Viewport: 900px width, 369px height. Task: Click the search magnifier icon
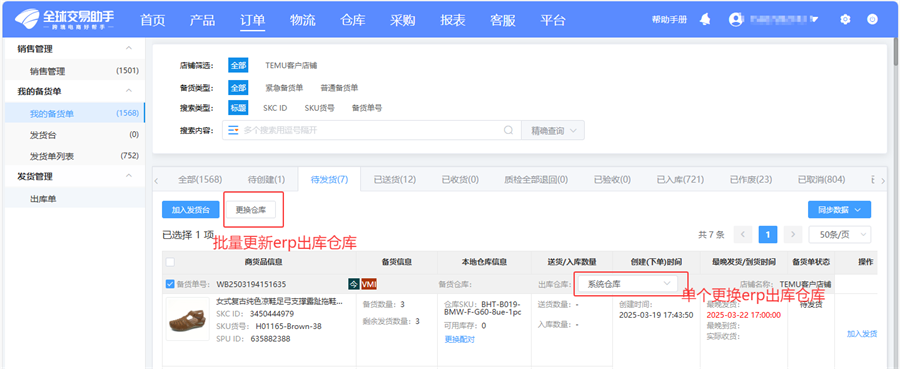click(508, 130)
